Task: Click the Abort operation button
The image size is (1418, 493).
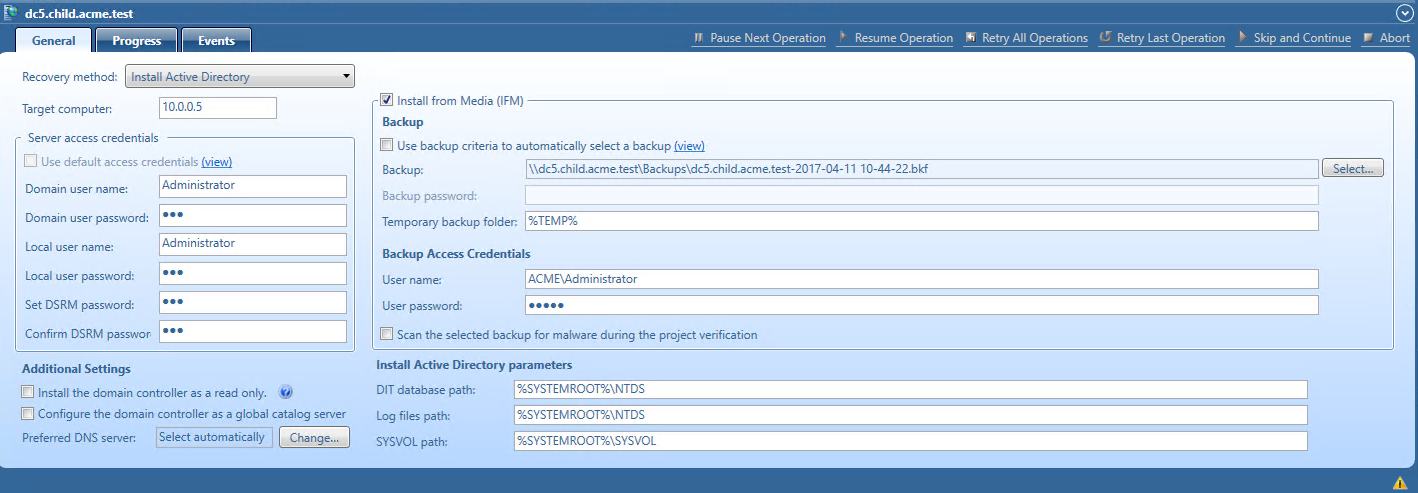Action: click(1386, 38)
